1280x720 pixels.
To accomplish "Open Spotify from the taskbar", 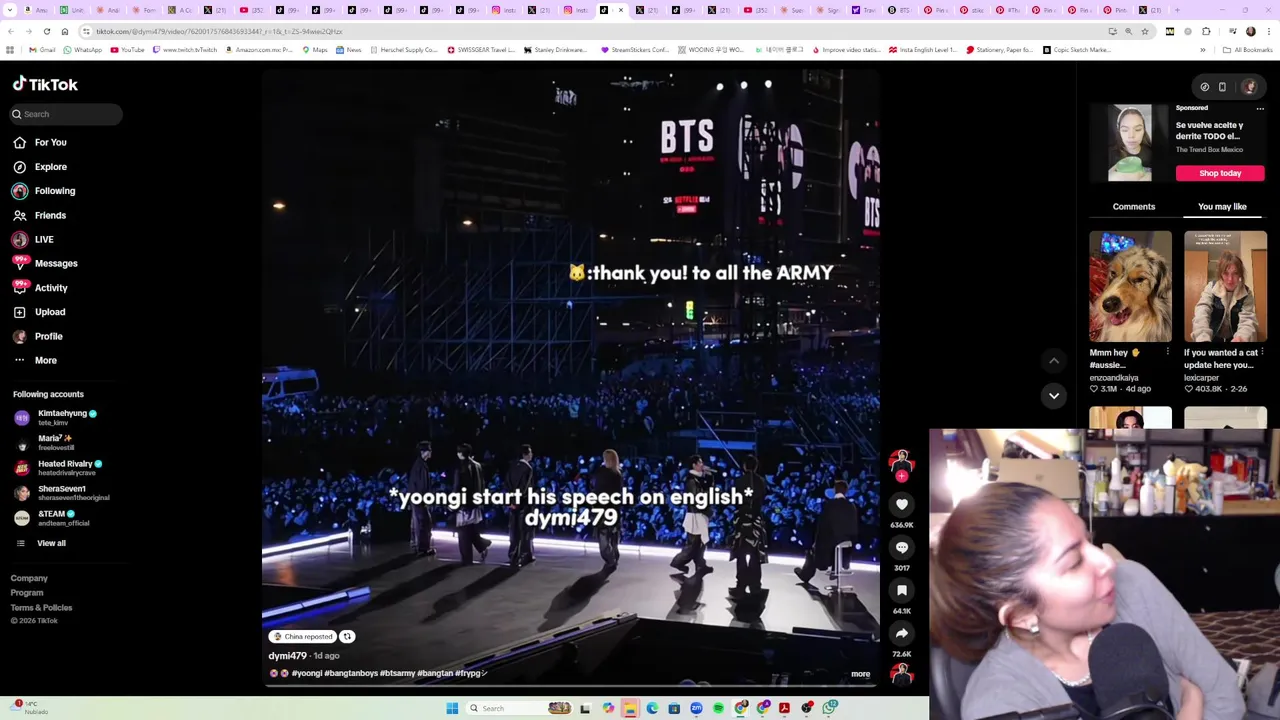I will pyautogui.click(x=718, y=708).
